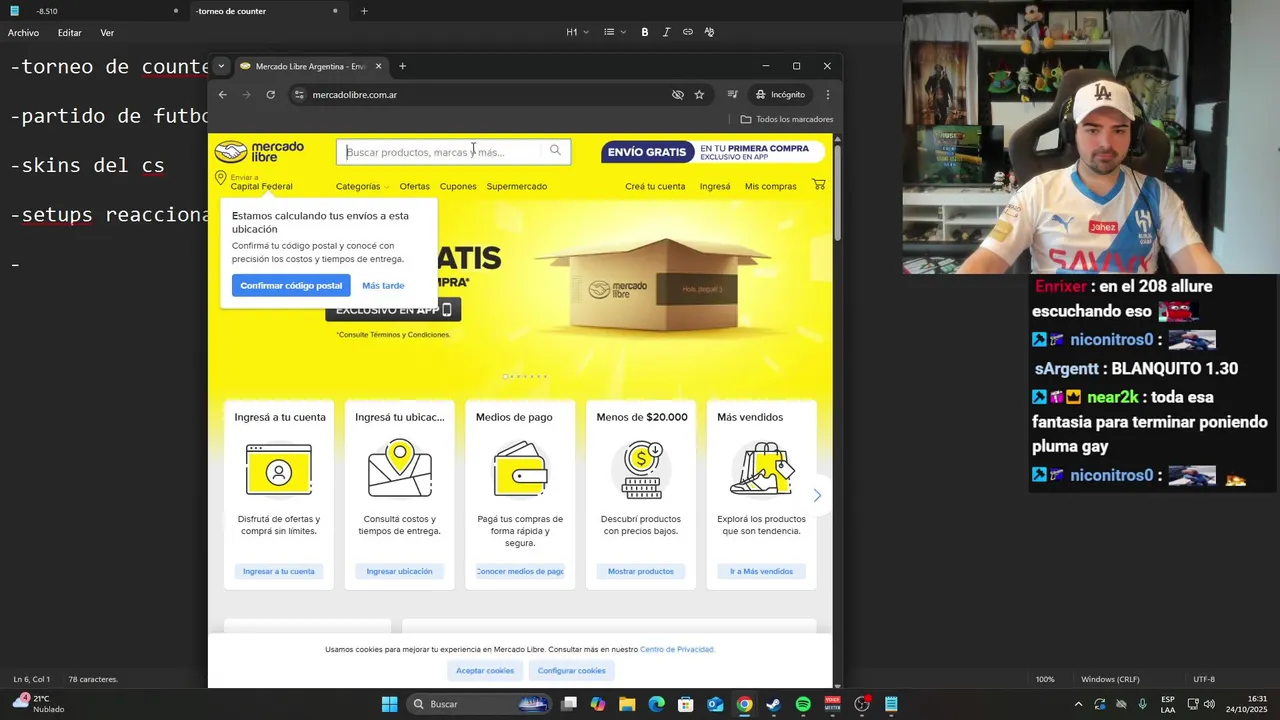Click Conocer medios de pago button
The width and height of the screenshot is (1280, 720).
point(520,571)
